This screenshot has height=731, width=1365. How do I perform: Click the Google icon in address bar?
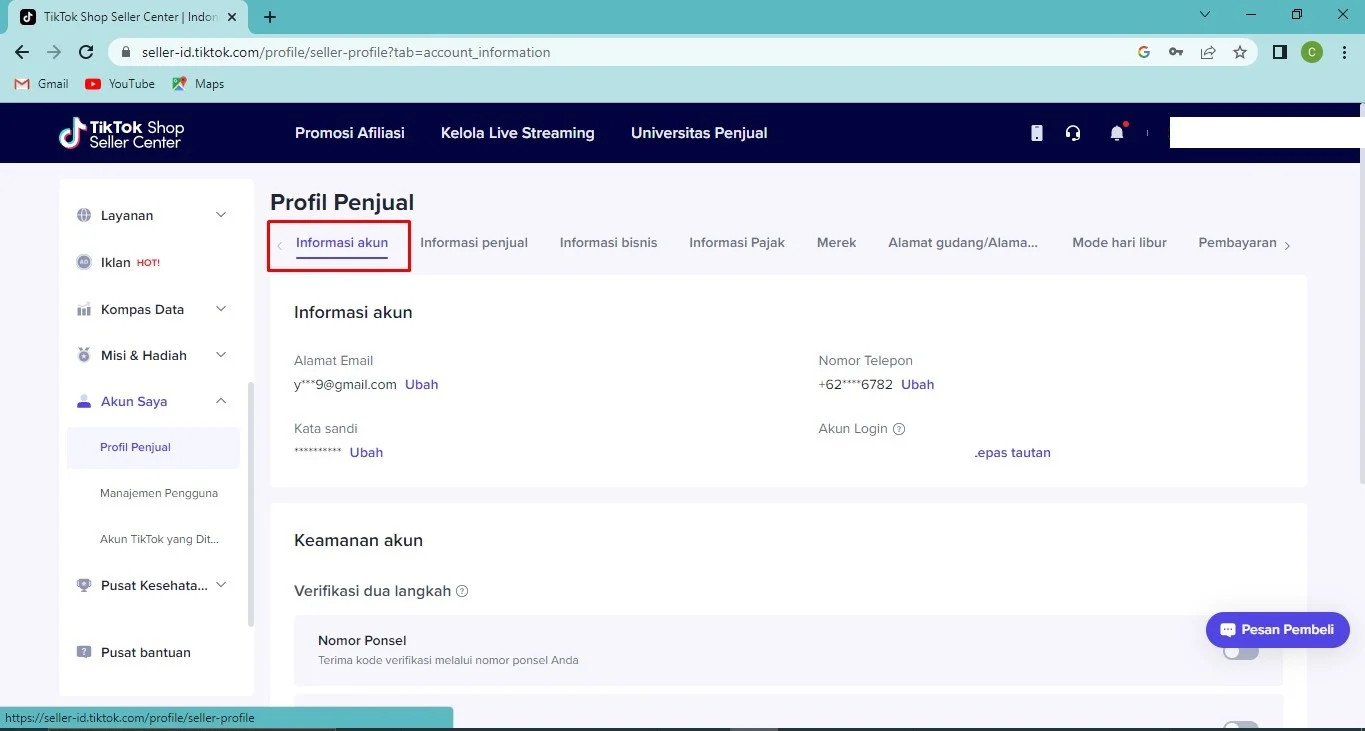(x=1144, y=52)
